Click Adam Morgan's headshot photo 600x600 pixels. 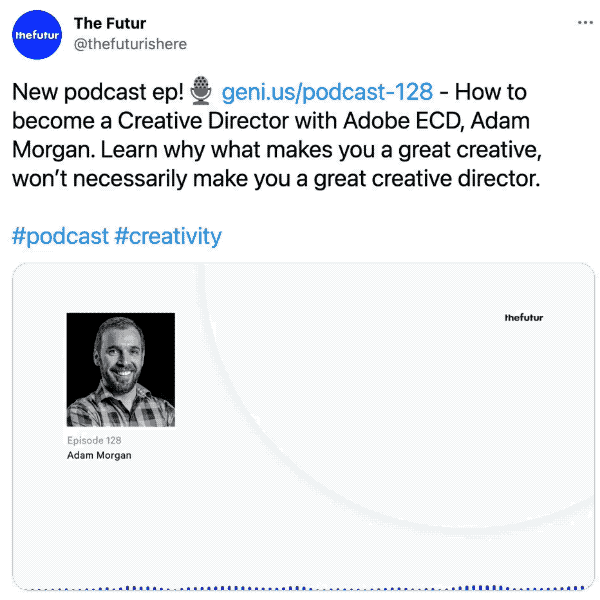click(x=121, y=370)
